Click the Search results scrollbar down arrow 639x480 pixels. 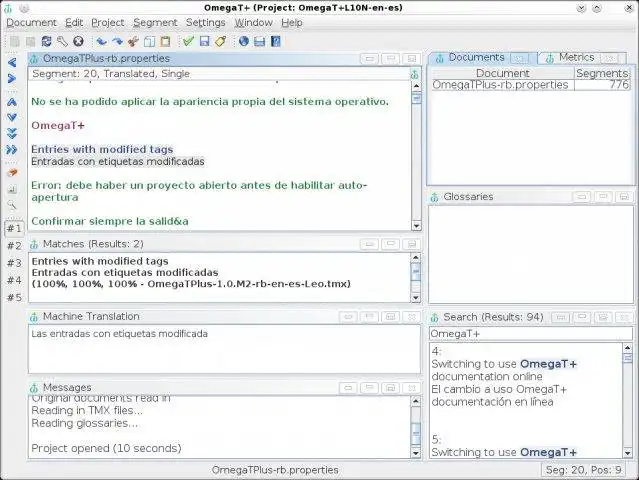[627, 453]
